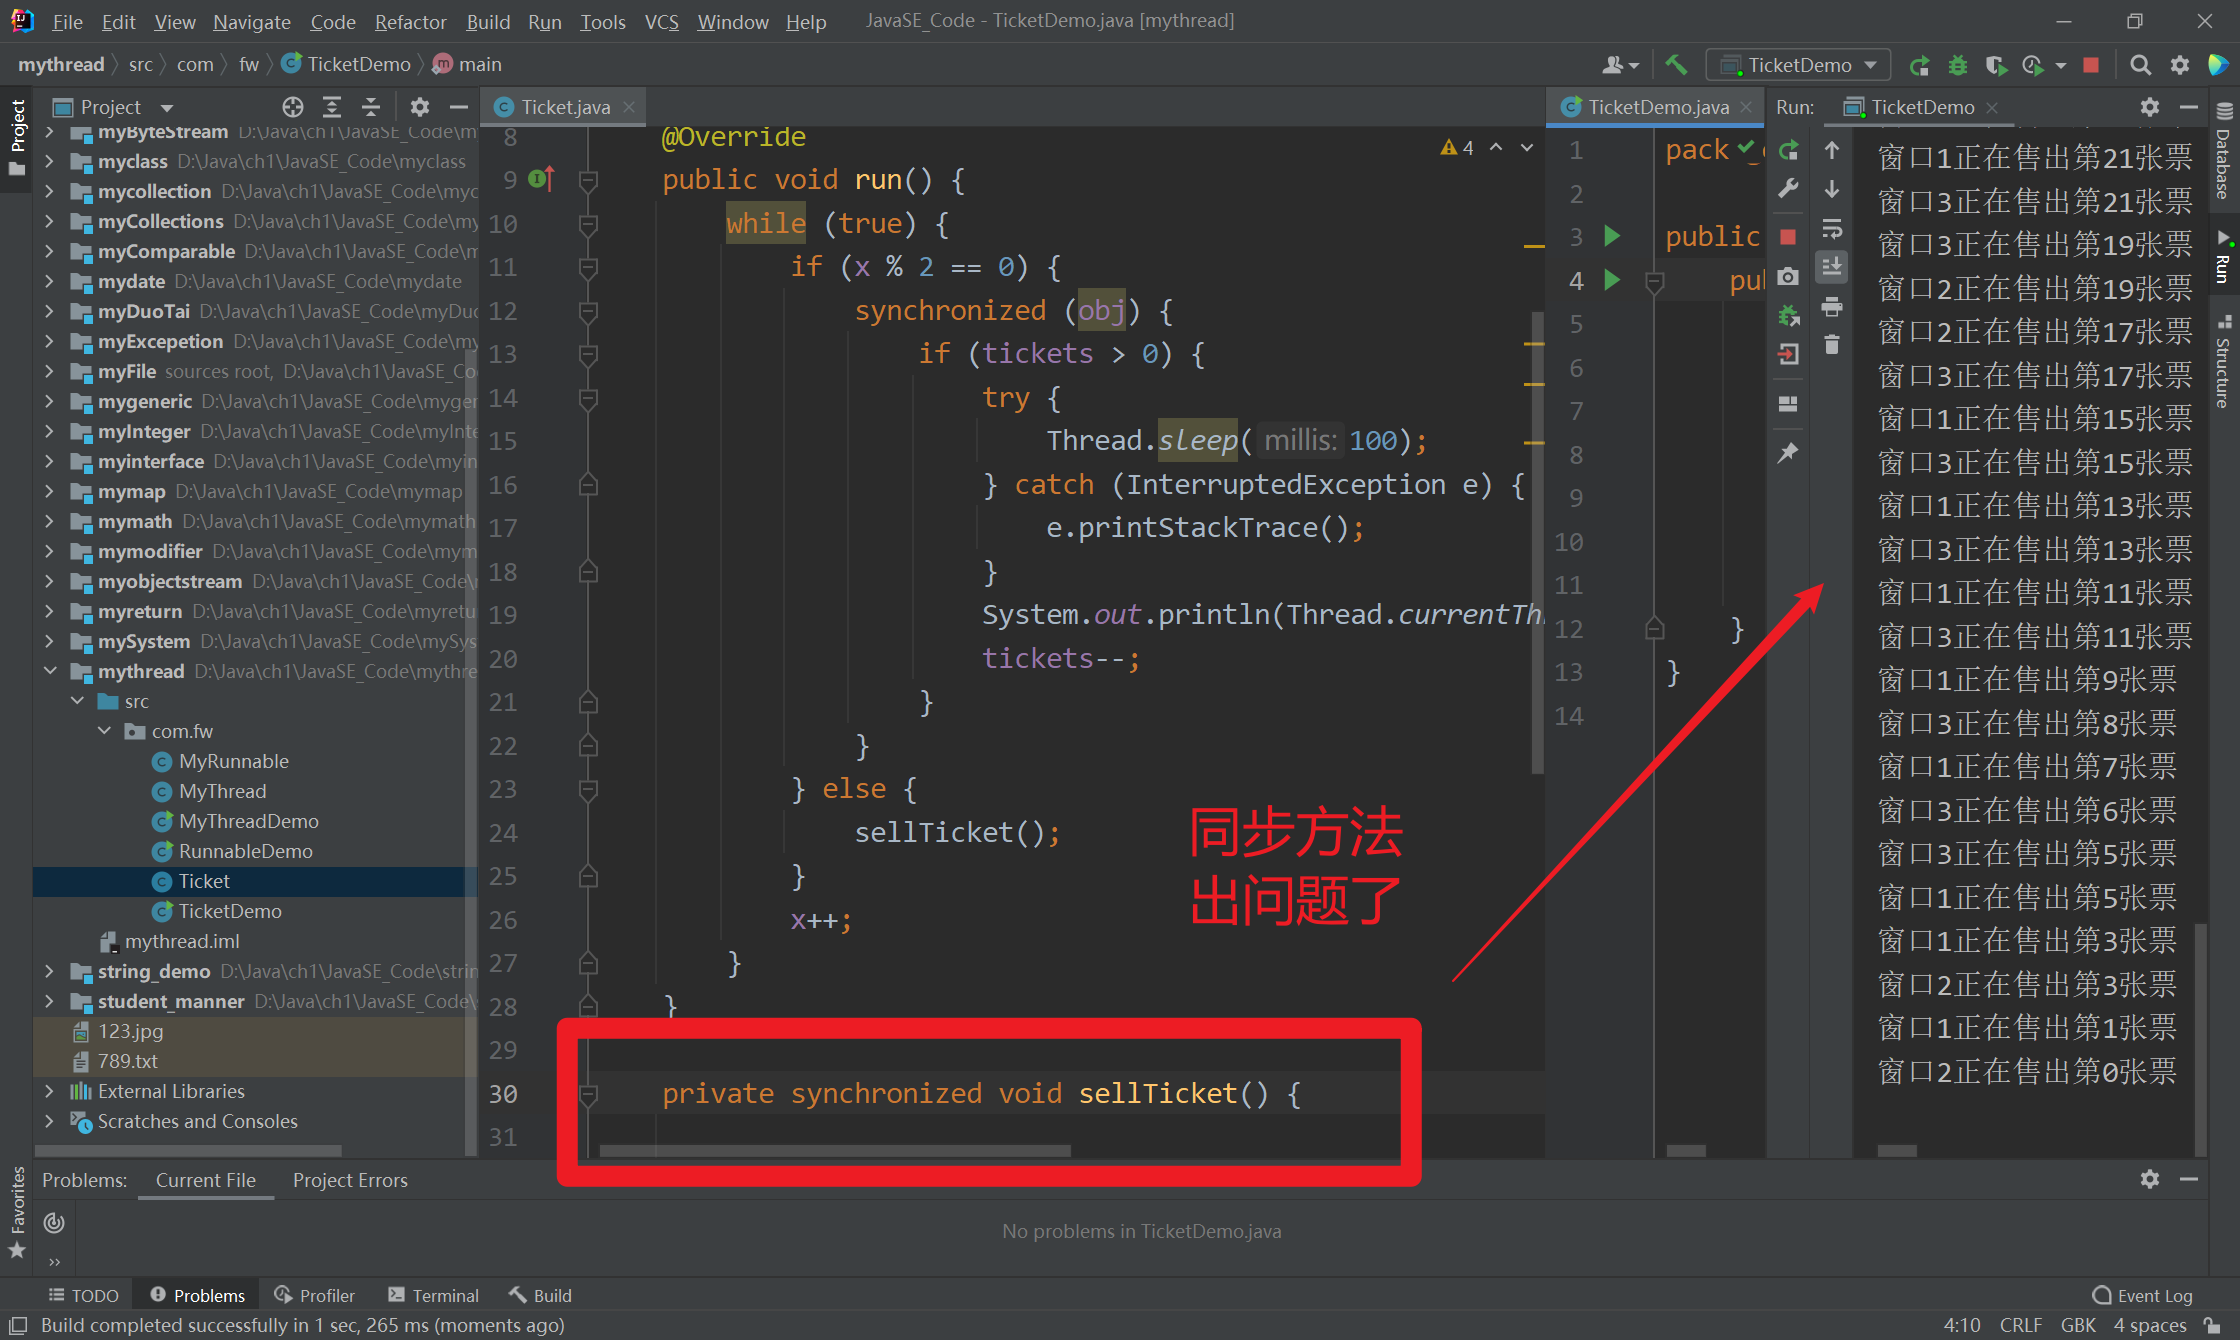The height and width of the screenshot is (1340, 2240).
Task: Collapse the mythread module tree node
Action: [50, 671]
